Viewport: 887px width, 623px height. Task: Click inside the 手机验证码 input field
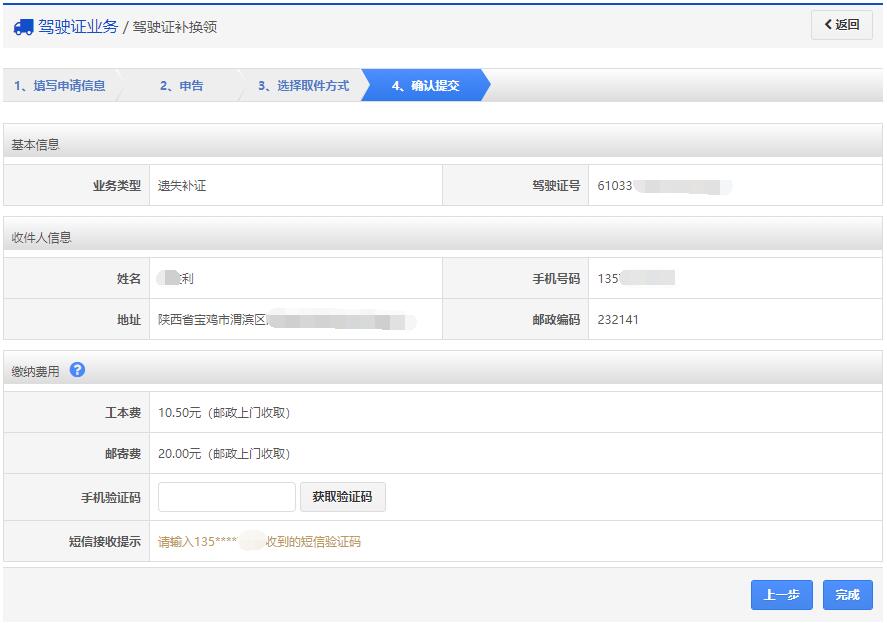pyautogui.click(x=226, y=497)
